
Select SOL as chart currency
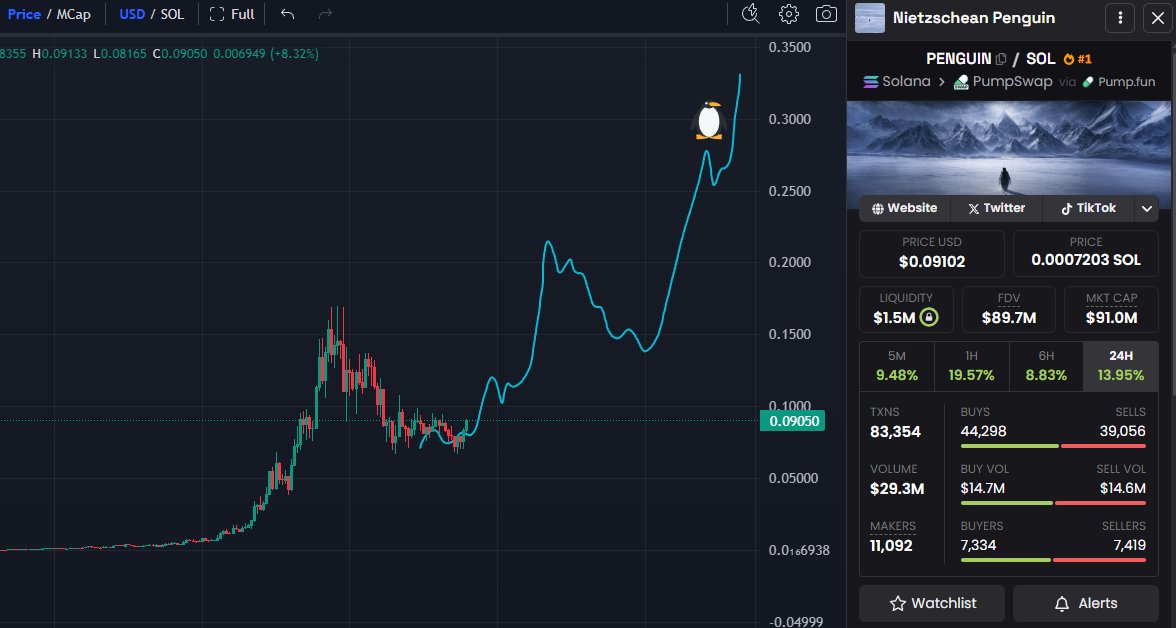[x=172, y=14]
